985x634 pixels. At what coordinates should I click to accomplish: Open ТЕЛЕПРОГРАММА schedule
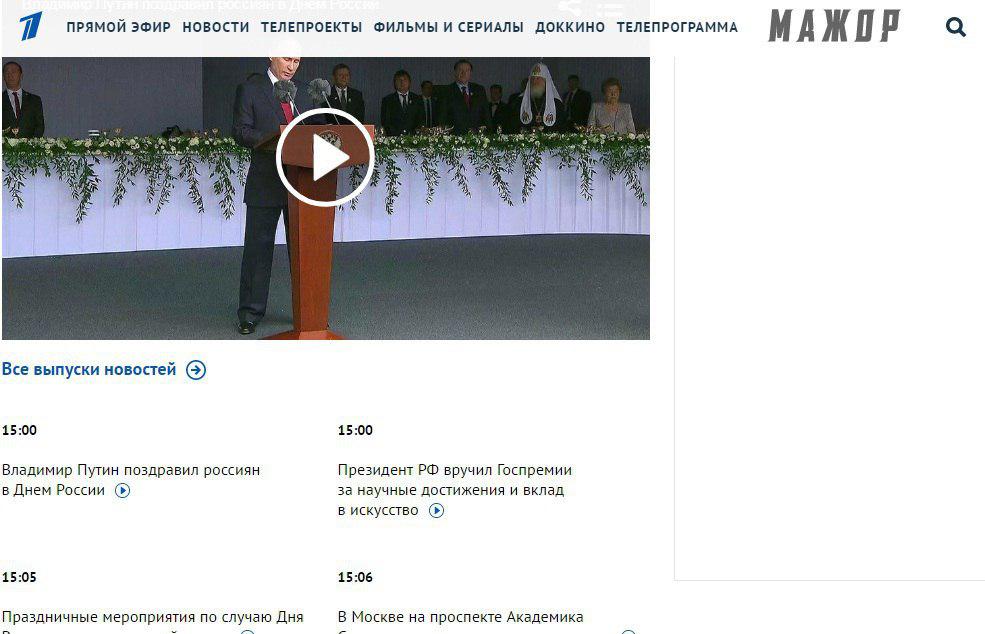[x=677, y=27]
